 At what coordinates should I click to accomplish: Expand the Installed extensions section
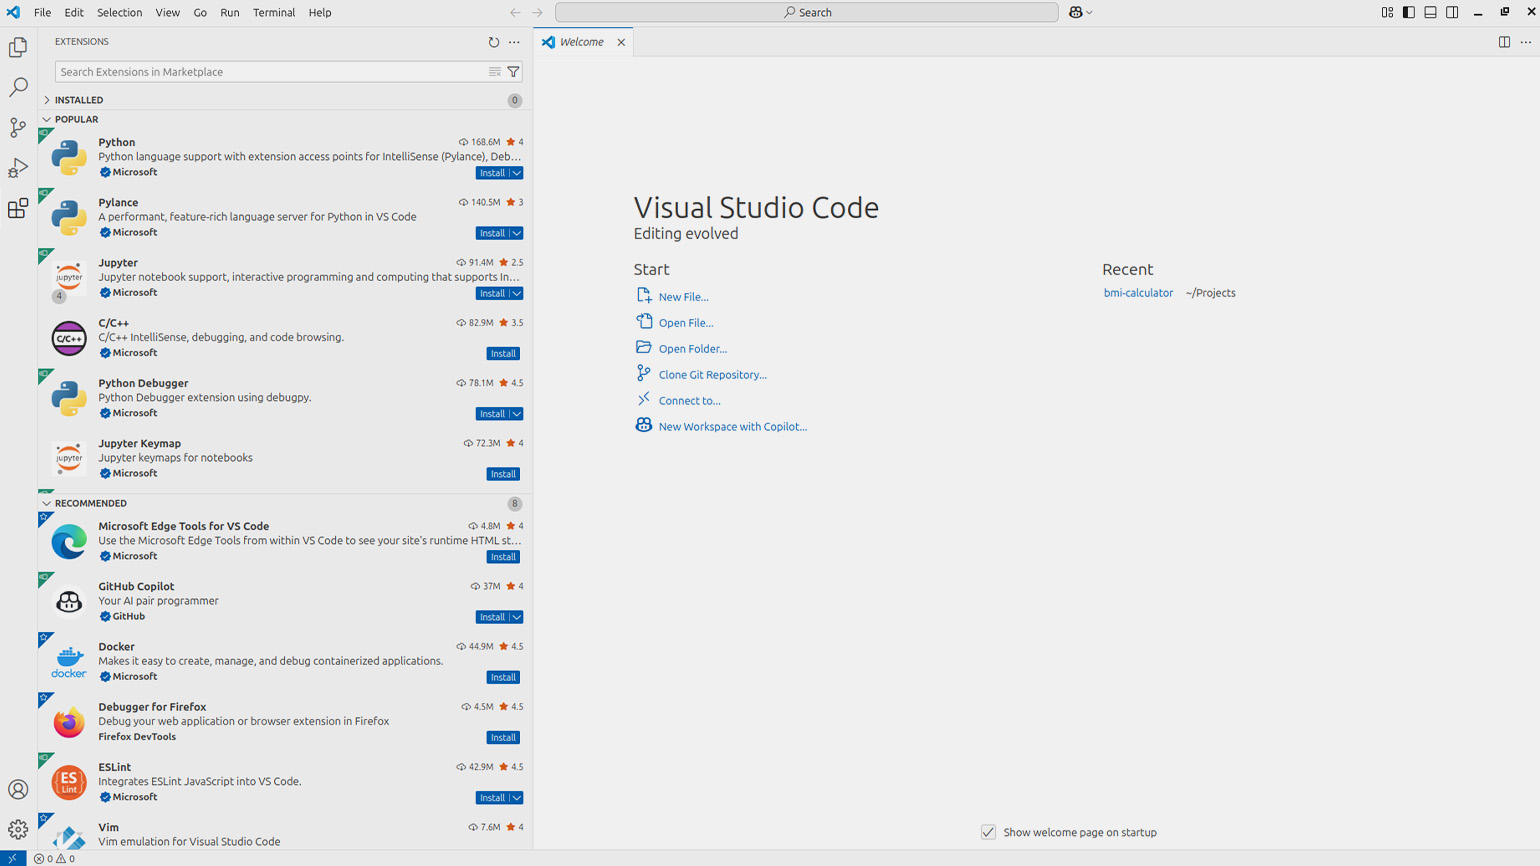tap(284, 100)
